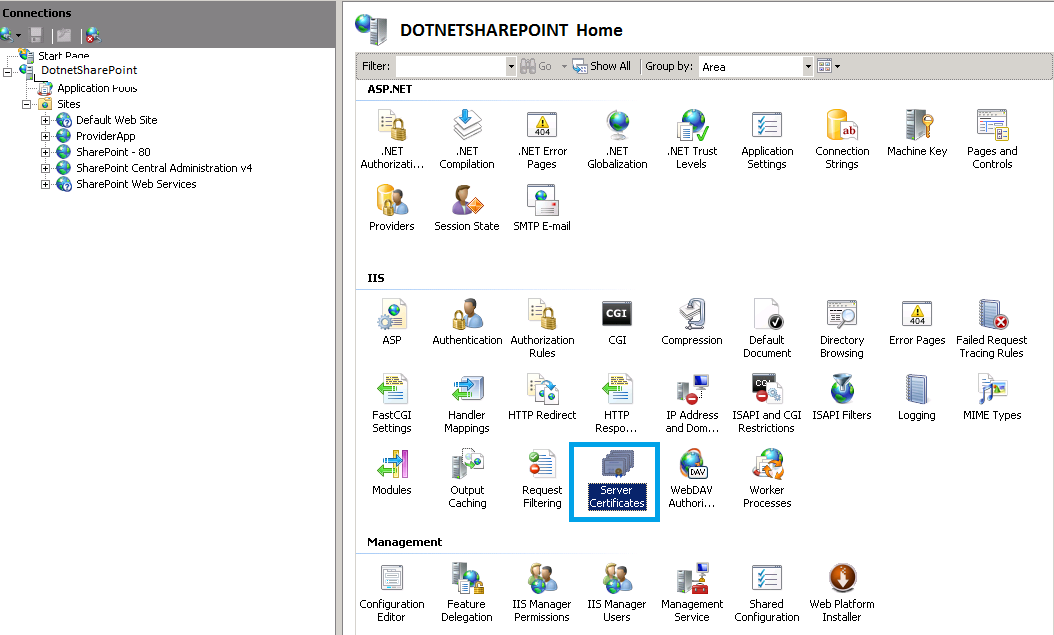Screen dimensions: 1054x635
Task: Open Logging feature
Action: [917, 397]
